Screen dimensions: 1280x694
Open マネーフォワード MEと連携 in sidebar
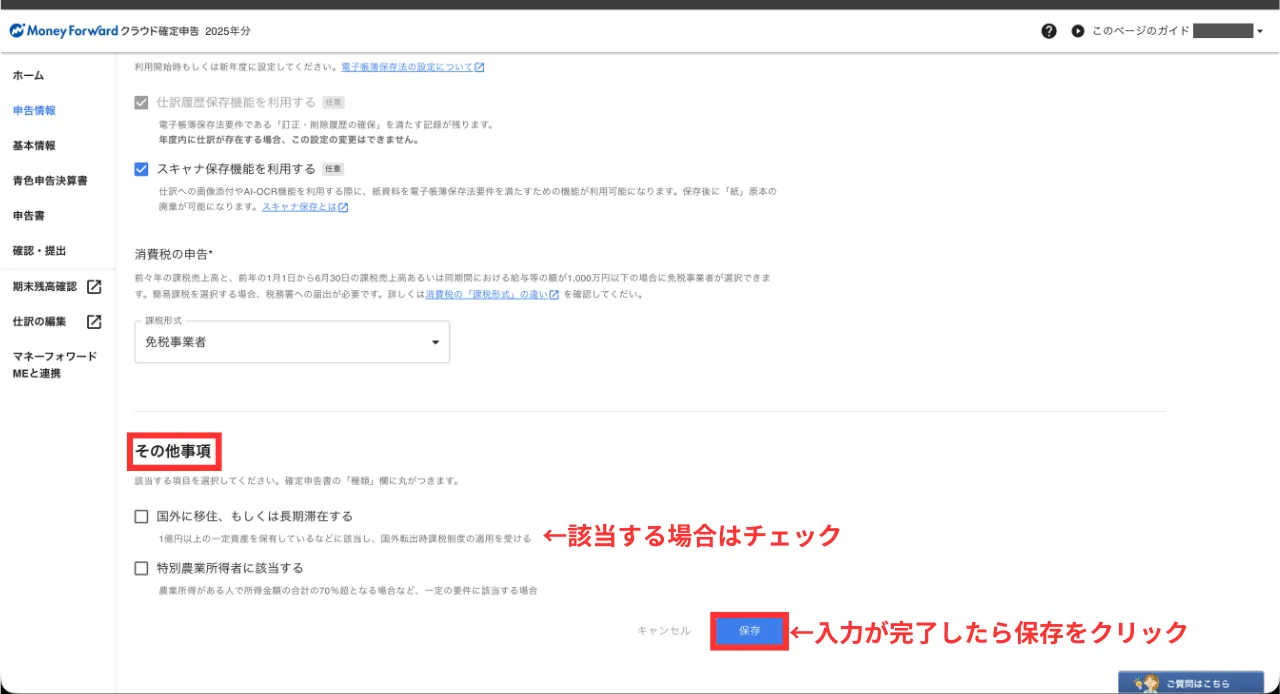(x=55, y=365)
